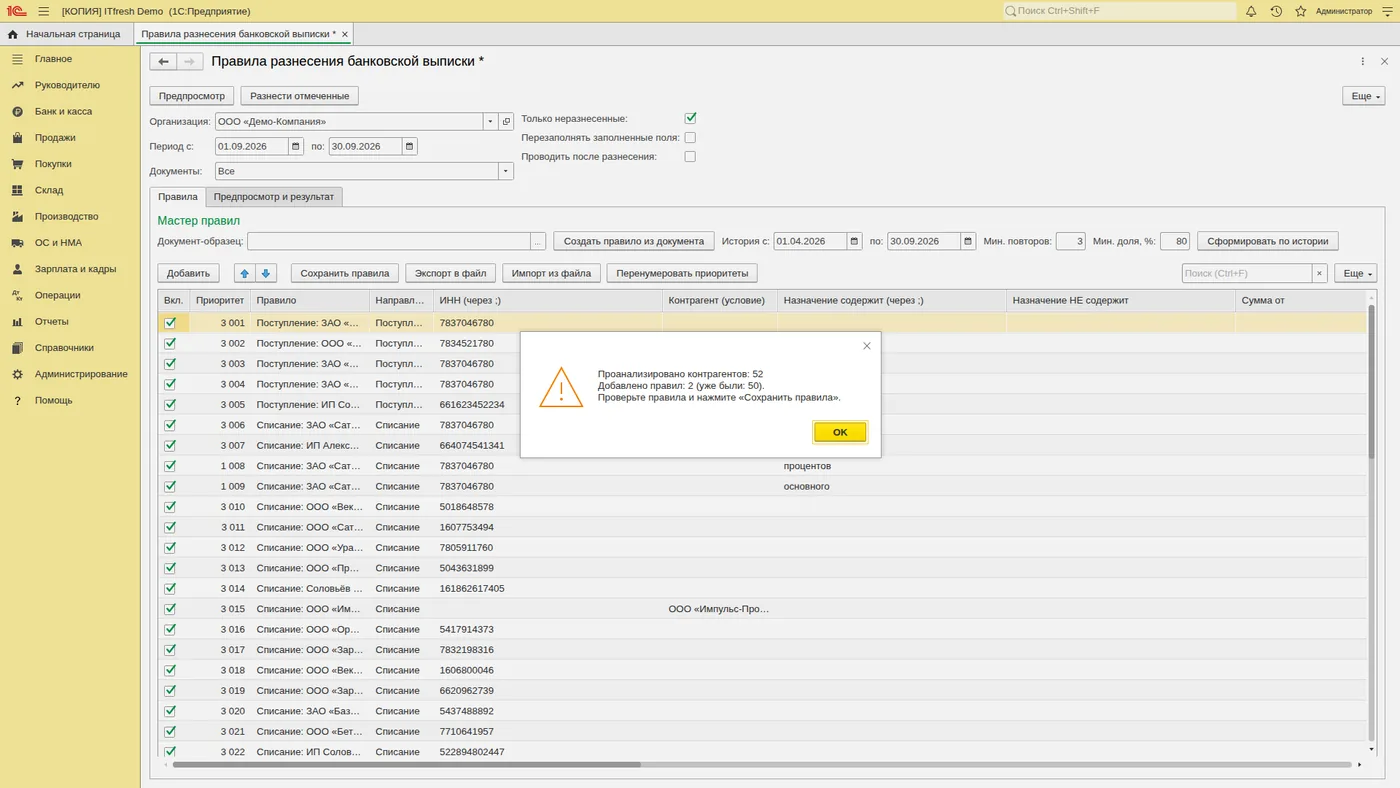This screenshot has width=1400, height=788.
Task: Choose a sample document with the ellipsis button
Action: click(x=538, y=241)
